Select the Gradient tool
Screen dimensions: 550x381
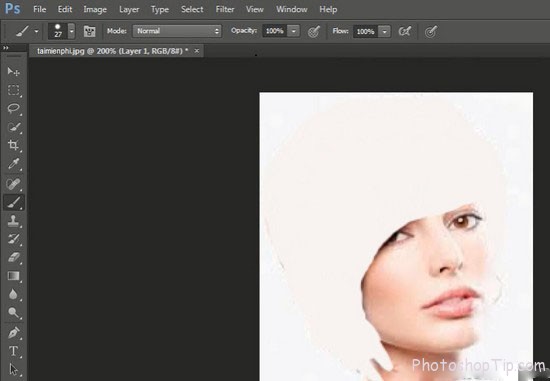(14, 276)
